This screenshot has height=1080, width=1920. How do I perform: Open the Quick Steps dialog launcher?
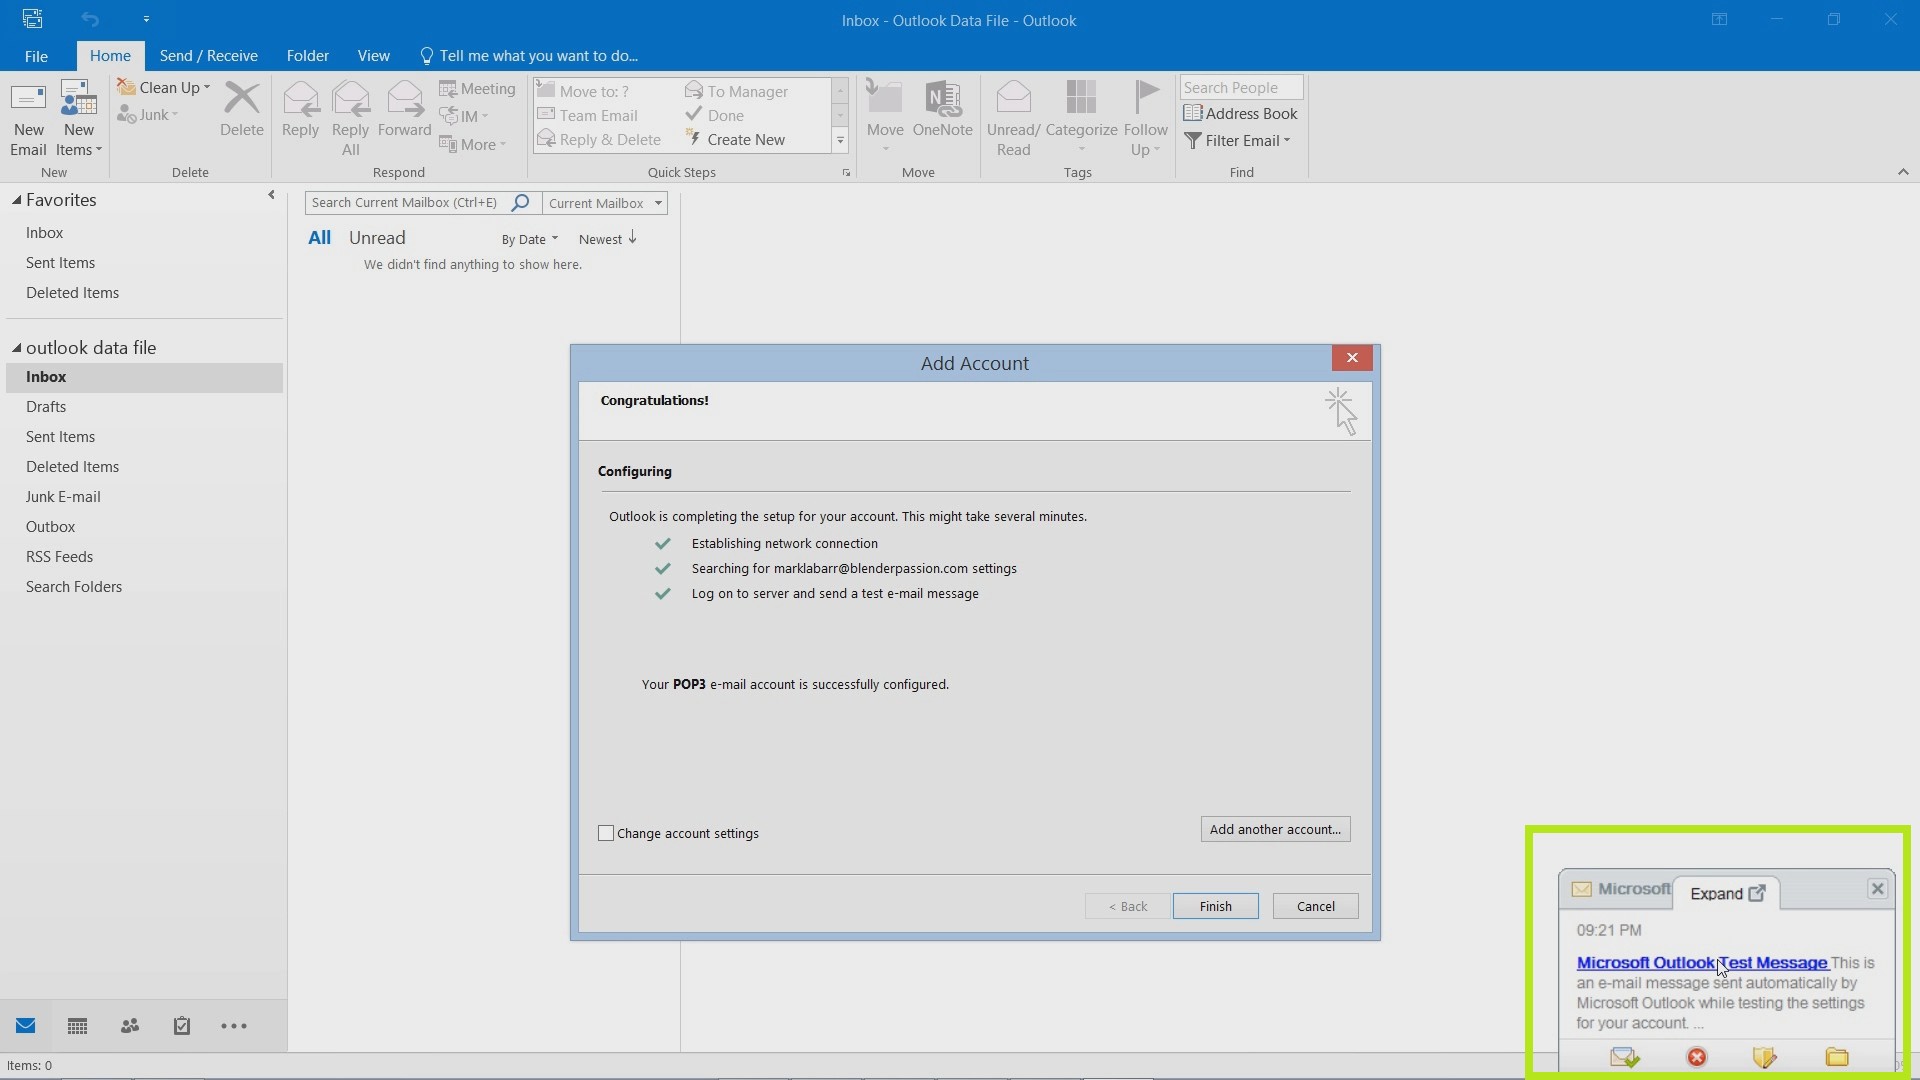point(846,173)
